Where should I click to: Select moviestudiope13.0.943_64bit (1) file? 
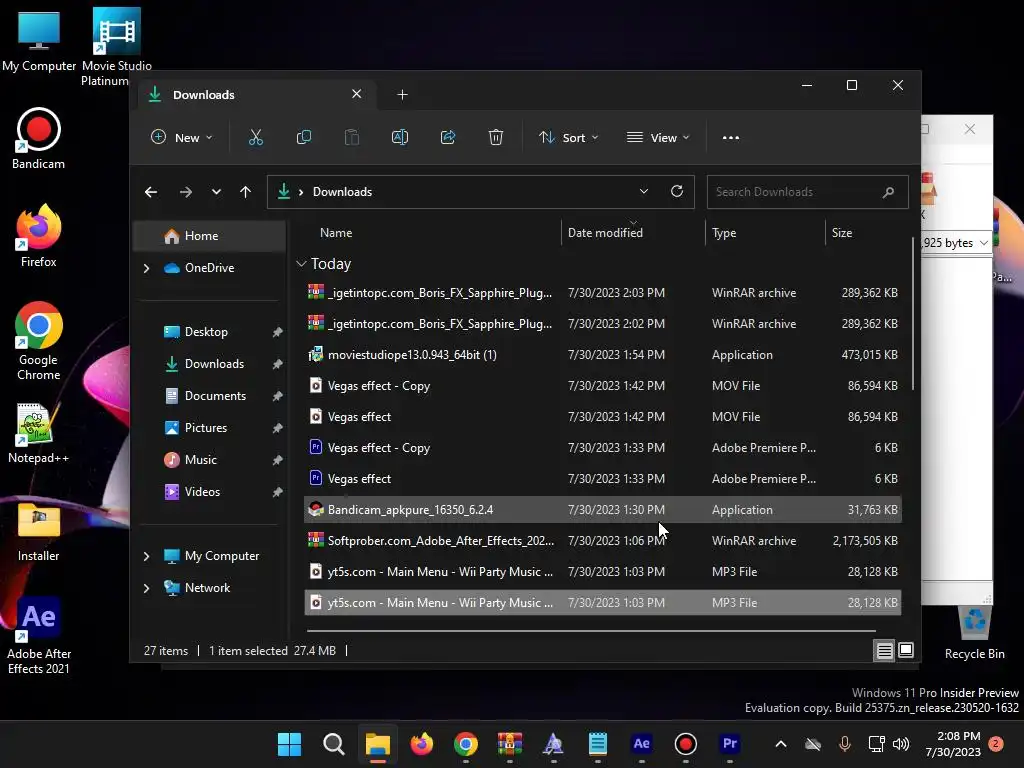603,355
